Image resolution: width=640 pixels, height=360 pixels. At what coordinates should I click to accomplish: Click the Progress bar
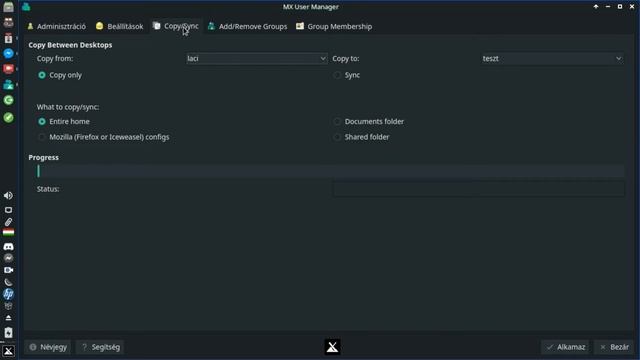click(x=331, y=171)
